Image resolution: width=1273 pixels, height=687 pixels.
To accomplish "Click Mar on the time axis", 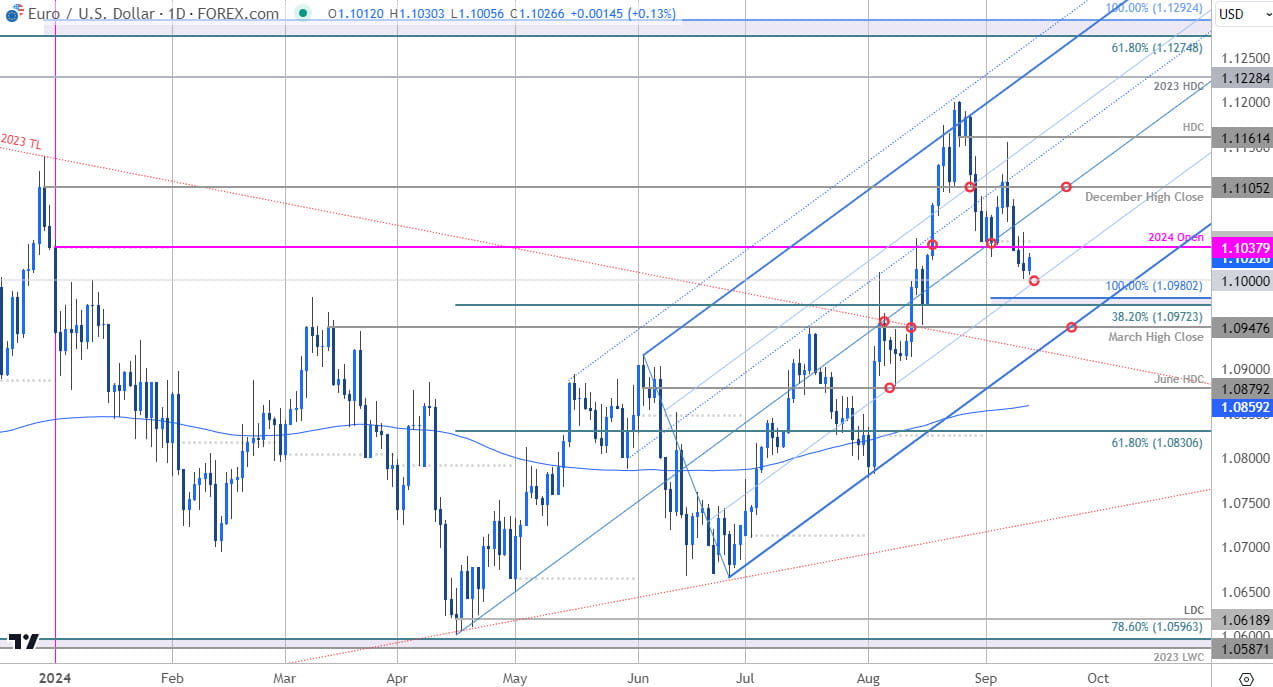I will pos(285,678).
